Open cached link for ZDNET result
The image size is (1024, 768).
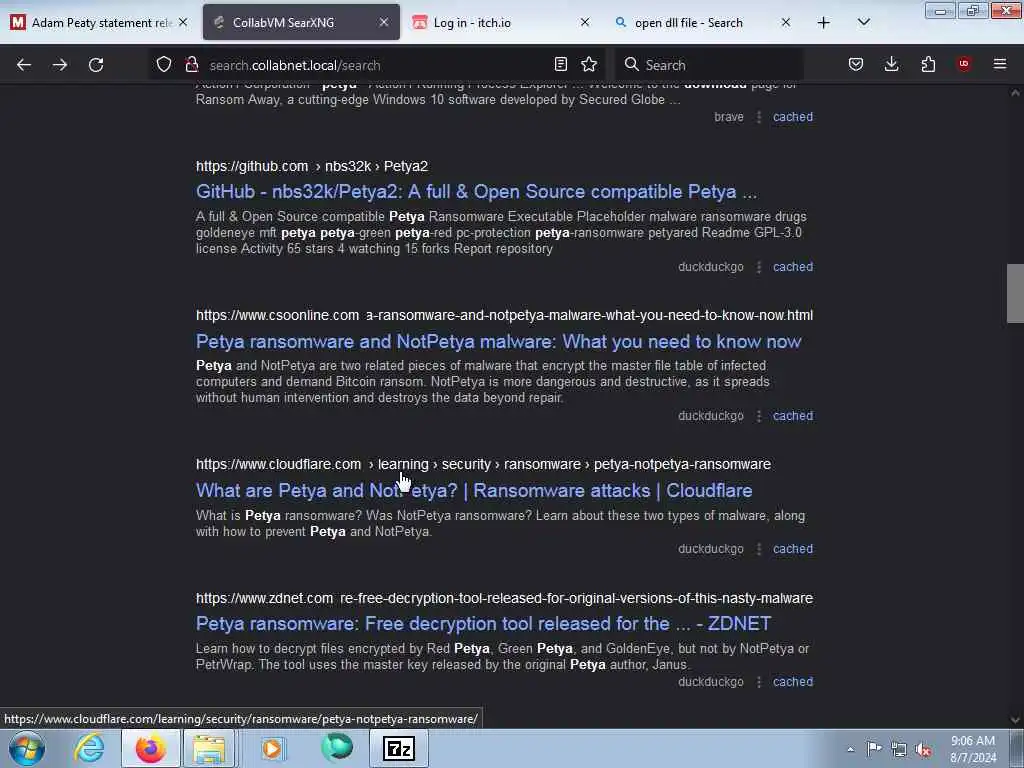(x=793, y=681)
